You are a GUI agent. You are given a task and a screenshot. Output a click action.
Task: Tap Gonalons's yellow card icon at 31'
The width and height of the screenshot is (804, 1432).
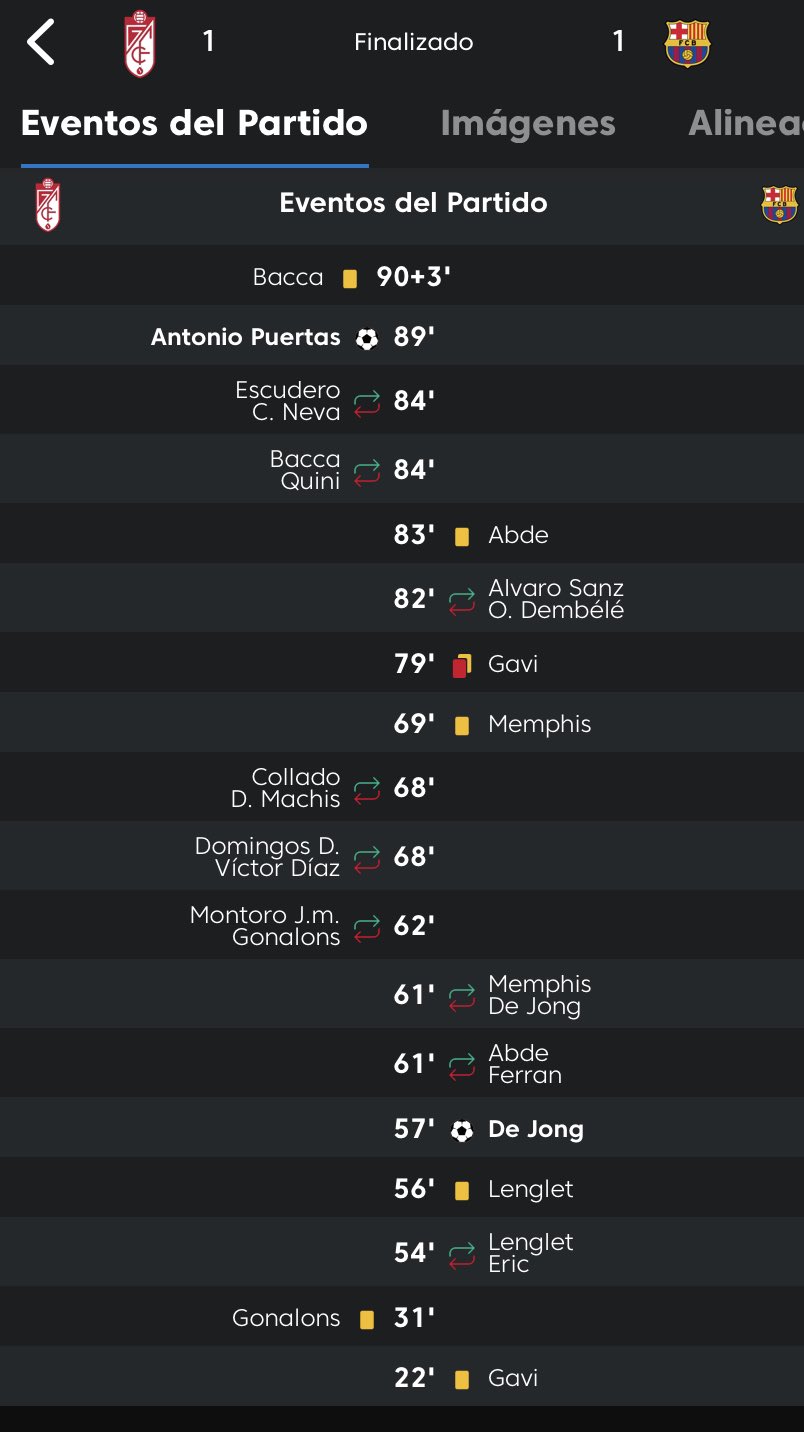click(x=367, y=1320)
